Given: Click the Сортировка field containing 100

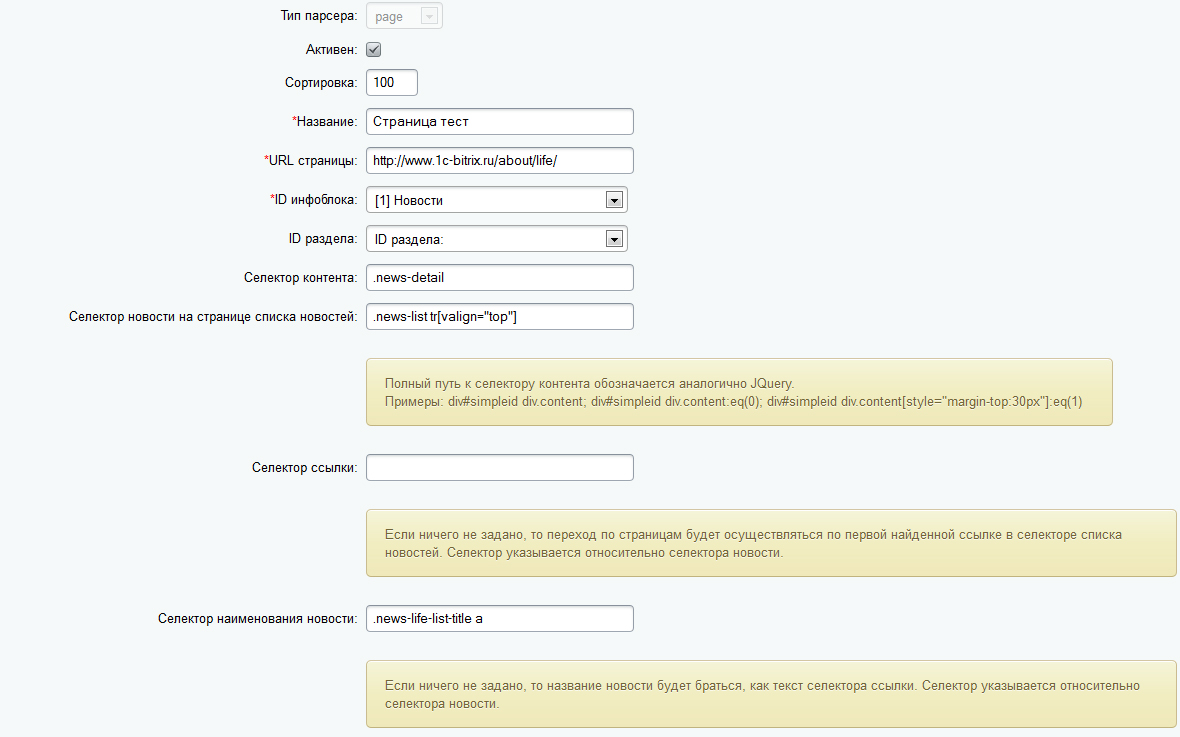Looking at the screenshot, I should pos(391,83).
